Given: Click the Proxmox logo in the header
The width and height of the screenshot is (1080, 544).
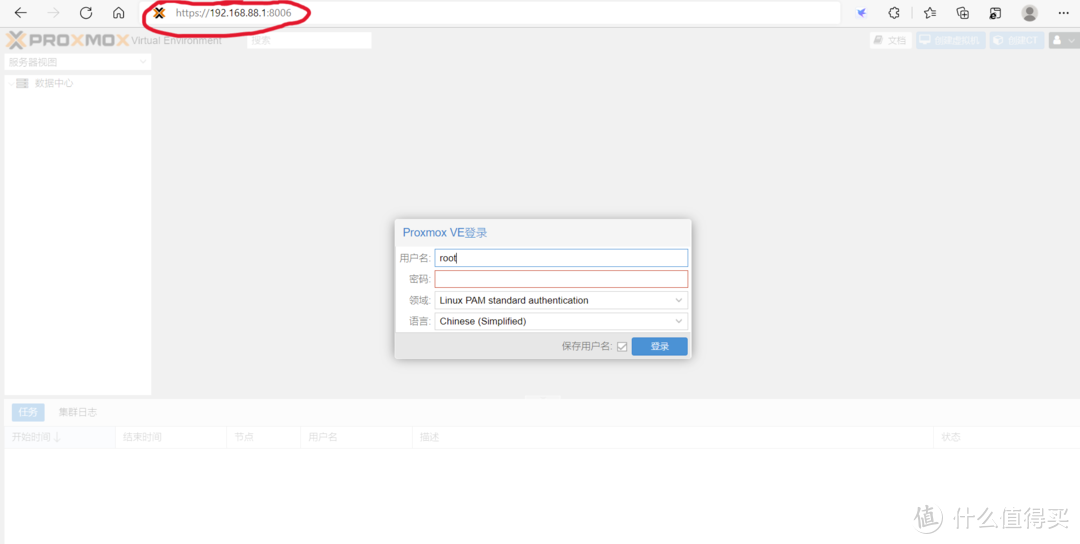Looking at the screenshot, I should click(x=67, y=40).
